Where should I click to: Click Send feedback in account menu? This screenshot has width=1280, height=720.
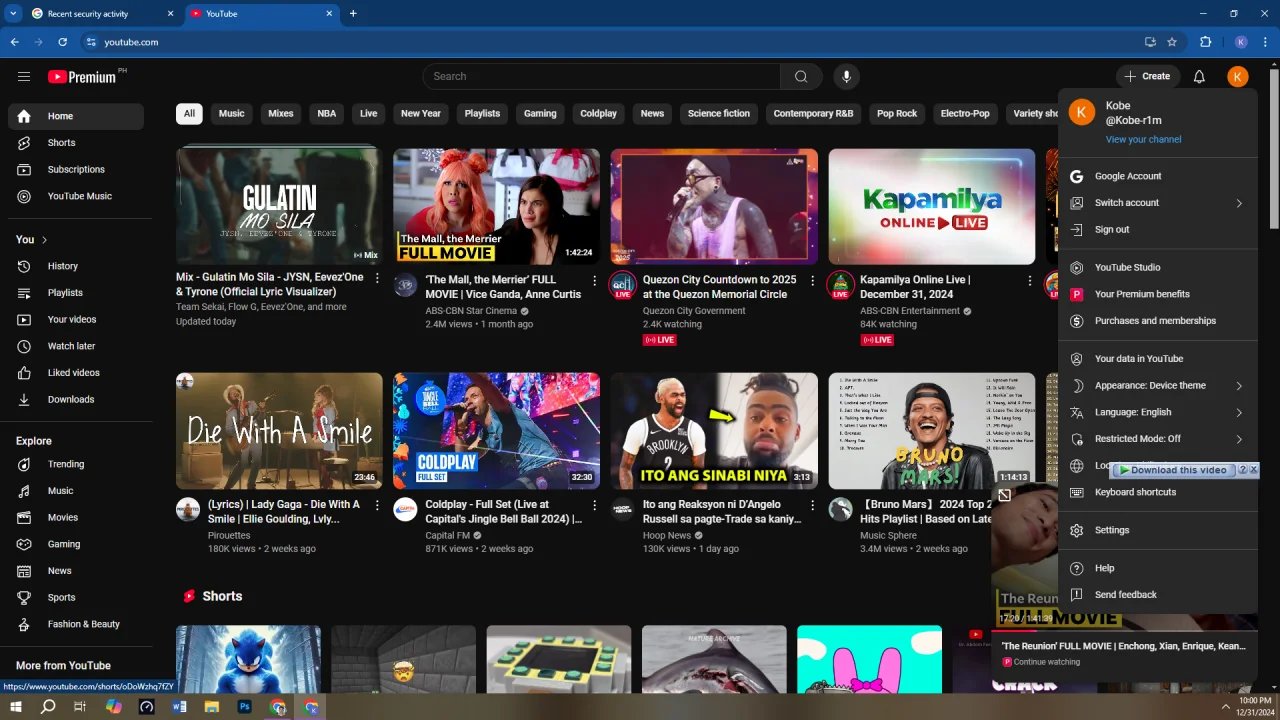[1158, 595]
